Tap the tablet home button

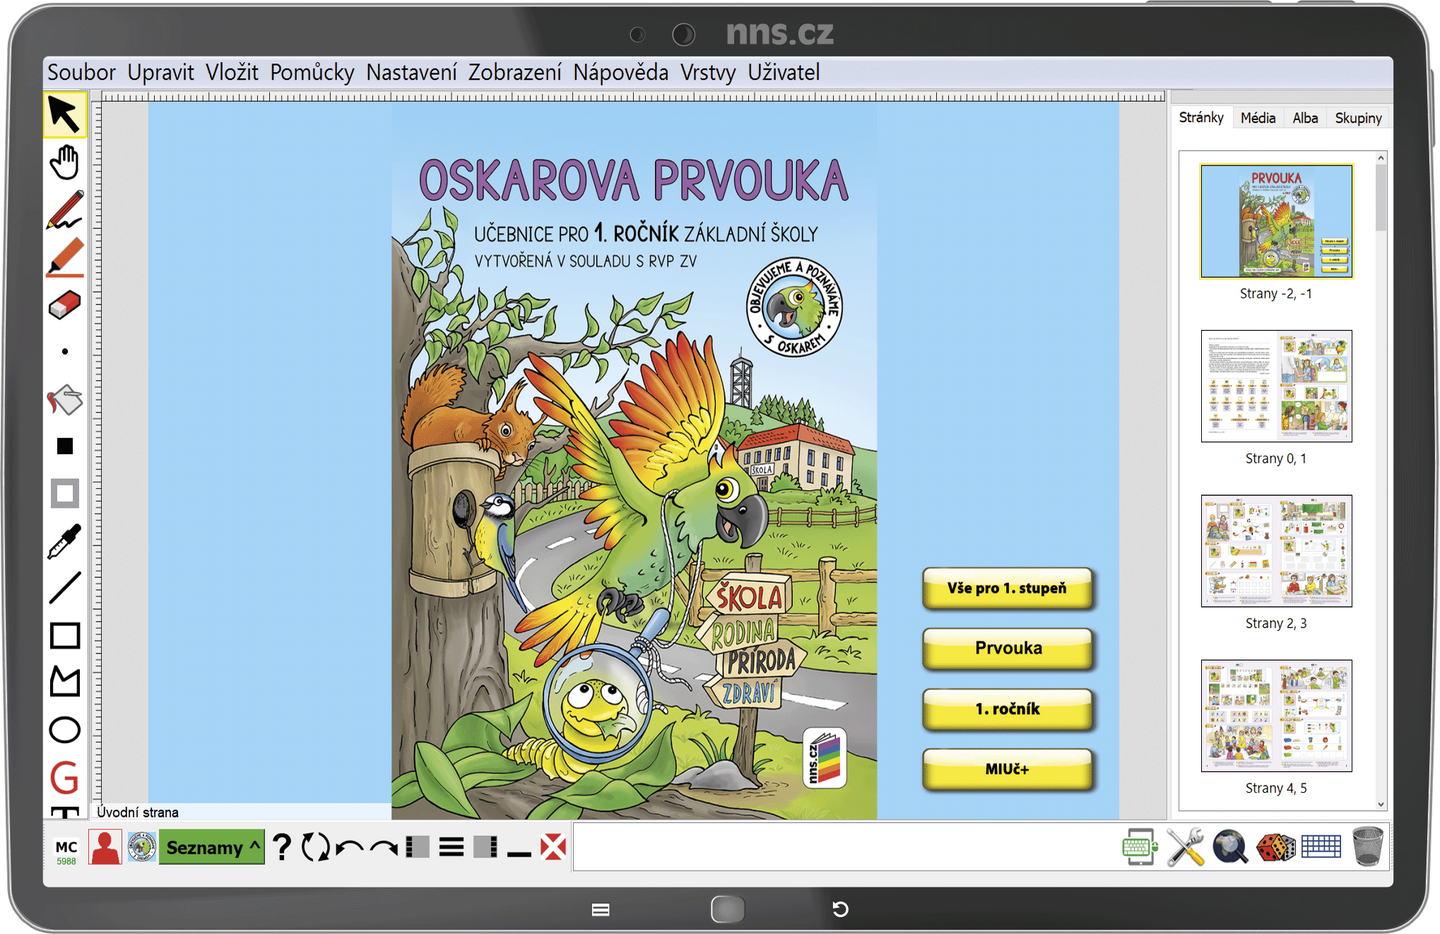pos(727,909)
